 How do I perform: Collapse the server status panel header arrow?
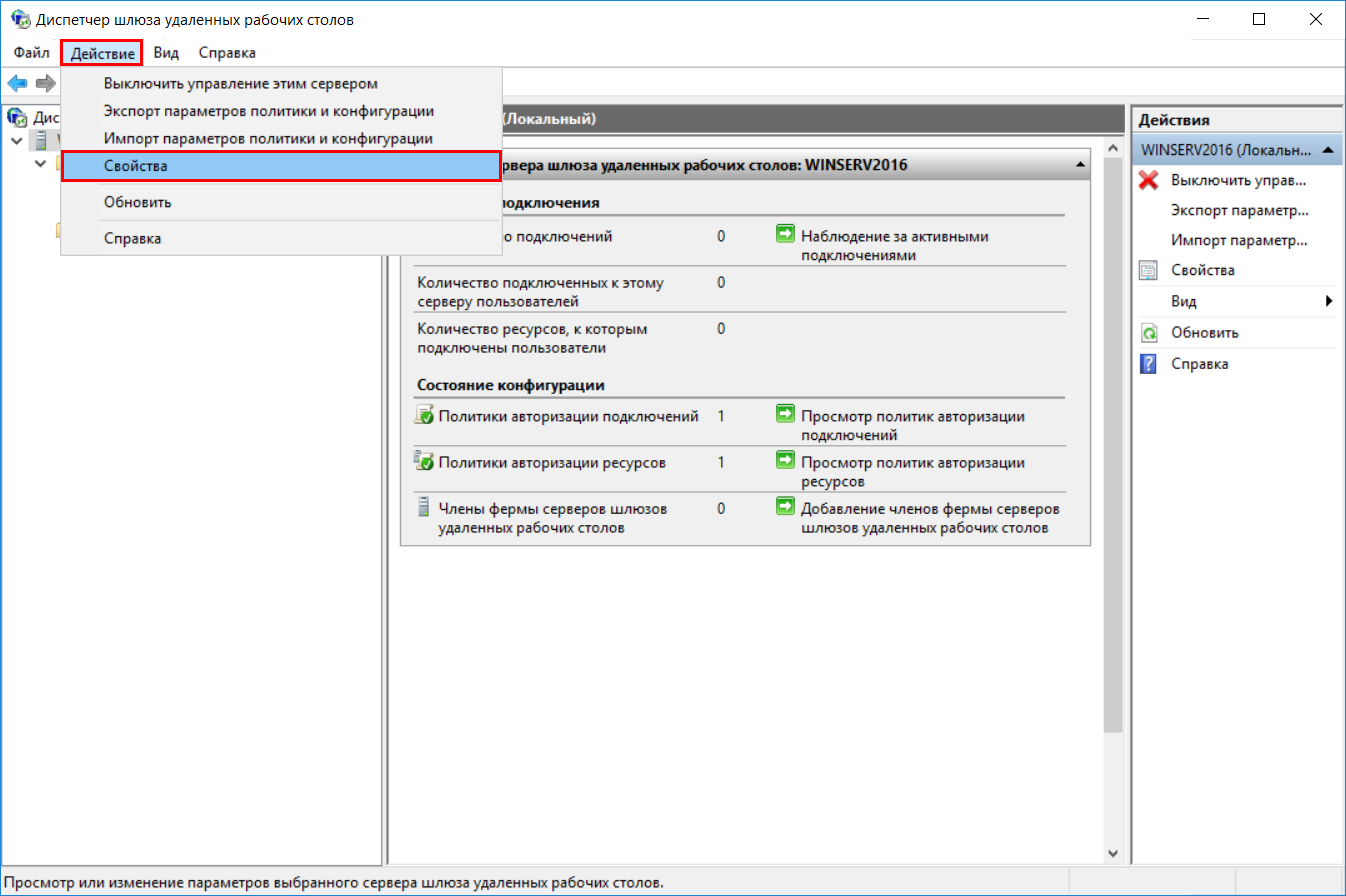1080,165
